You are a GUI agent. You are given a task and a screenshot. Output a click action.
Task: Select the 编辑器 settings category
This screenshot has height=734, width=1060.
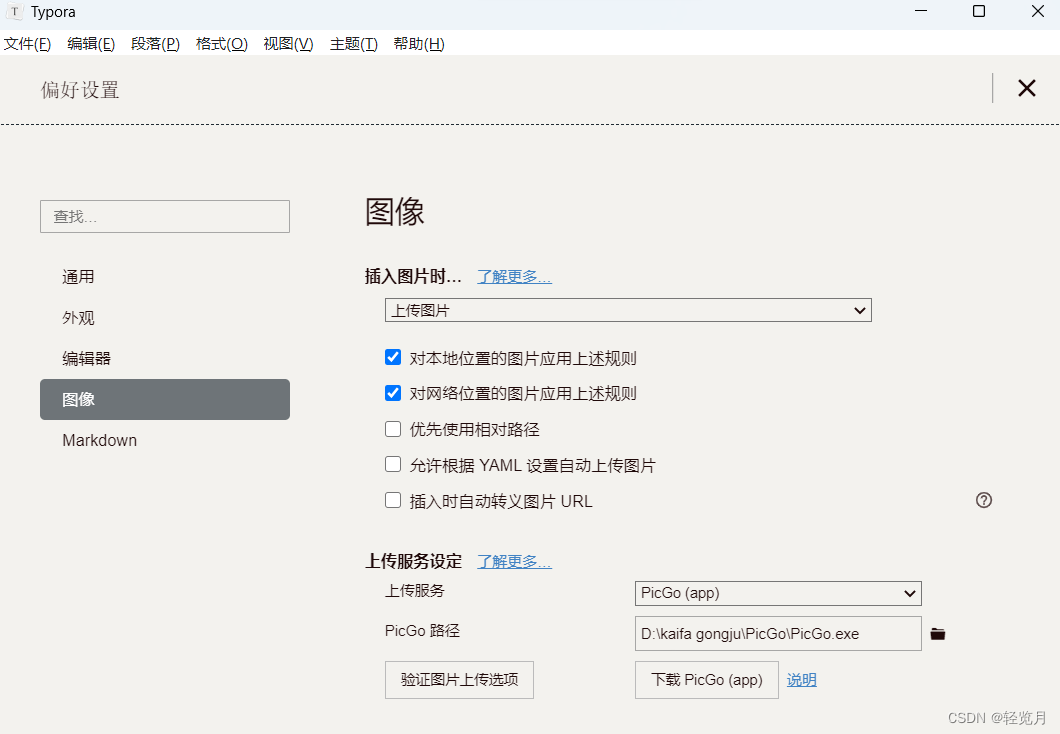165,358
